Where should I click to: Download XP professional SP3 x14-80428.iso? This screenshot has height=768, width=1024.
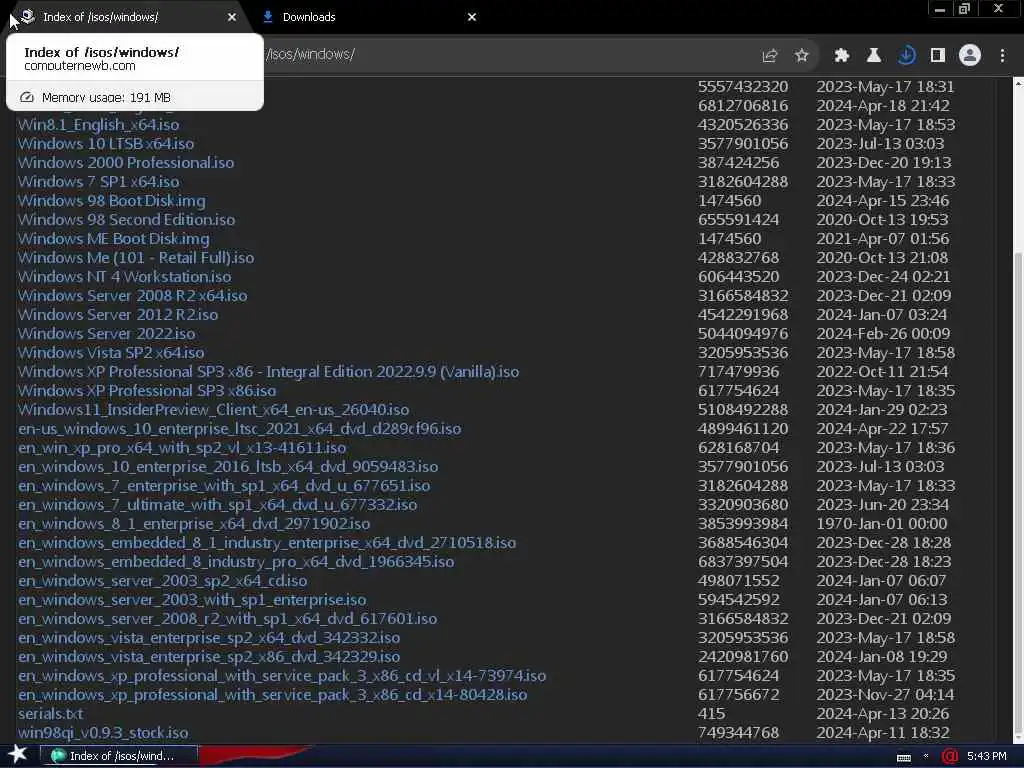pyautogui.click(x=272, y=694)
